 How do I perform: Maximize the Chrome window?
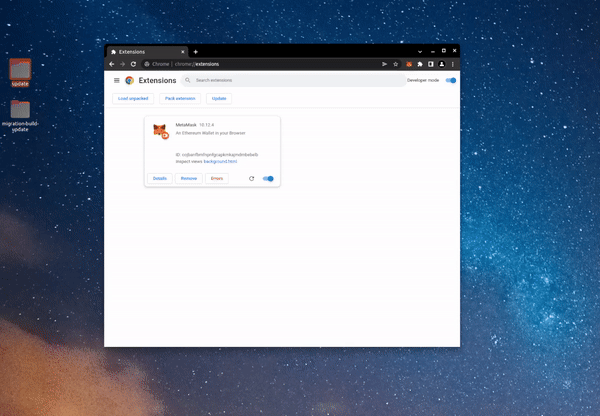[x=443, y=51]
